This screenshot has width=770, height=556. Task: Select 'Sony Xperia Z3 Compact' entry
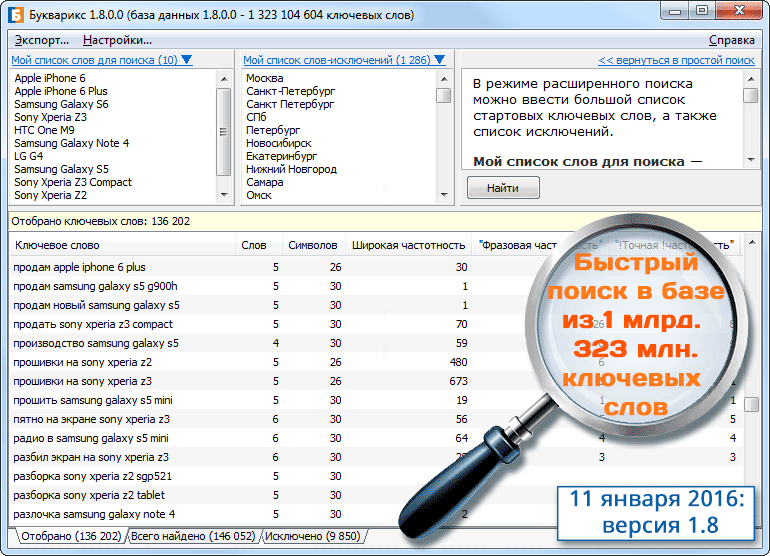73,182
